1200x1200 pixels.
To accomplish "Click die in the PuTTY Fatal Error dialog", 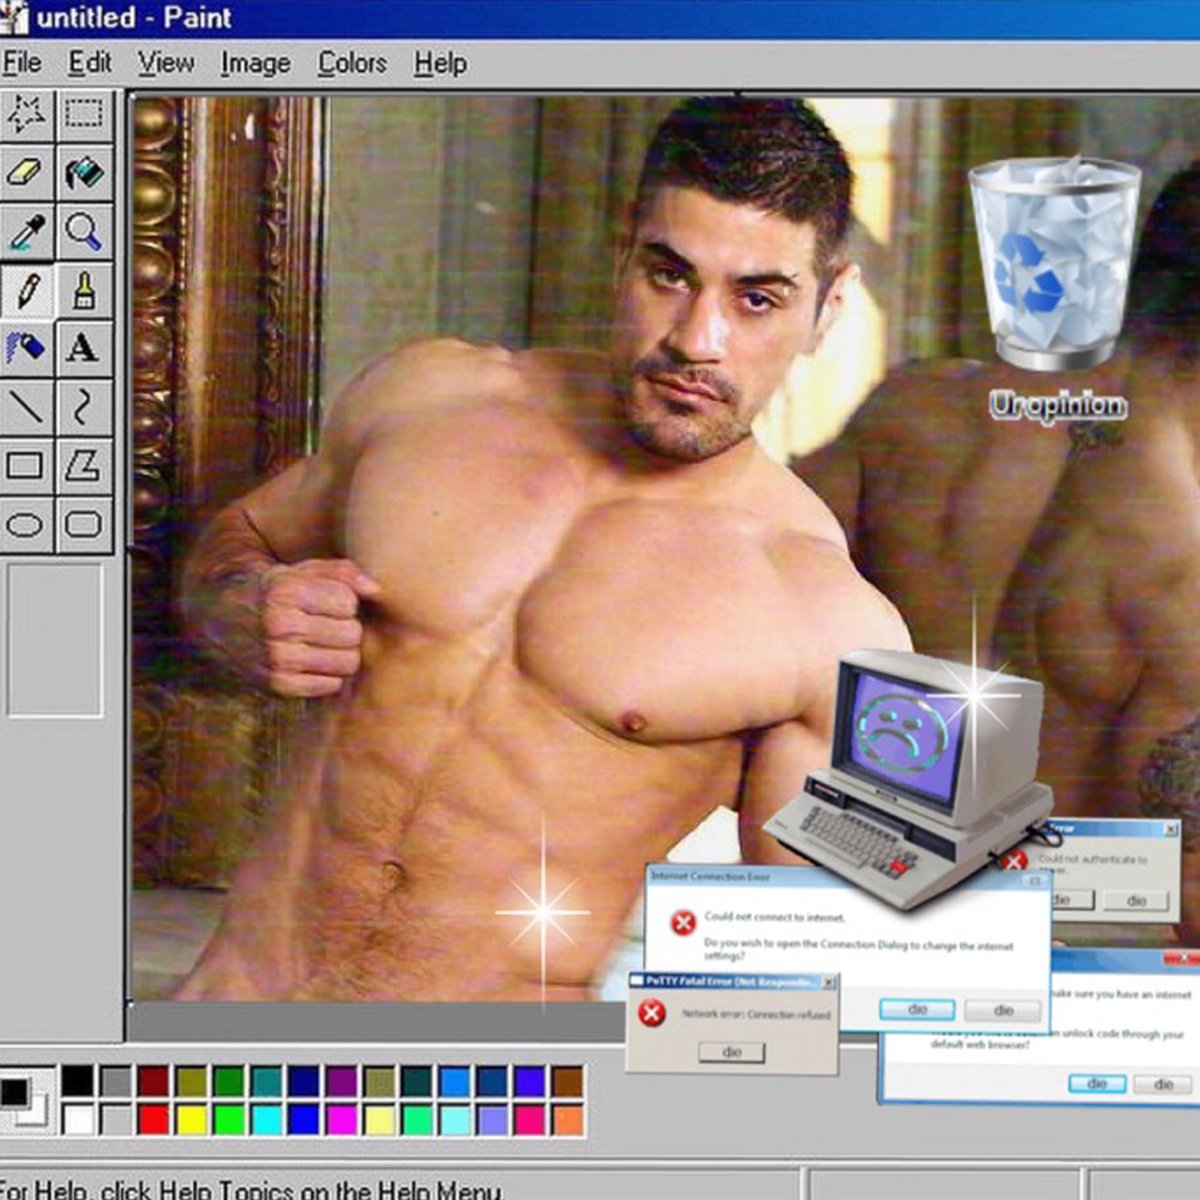I will pyautogui.click(x=732, y=1052).
